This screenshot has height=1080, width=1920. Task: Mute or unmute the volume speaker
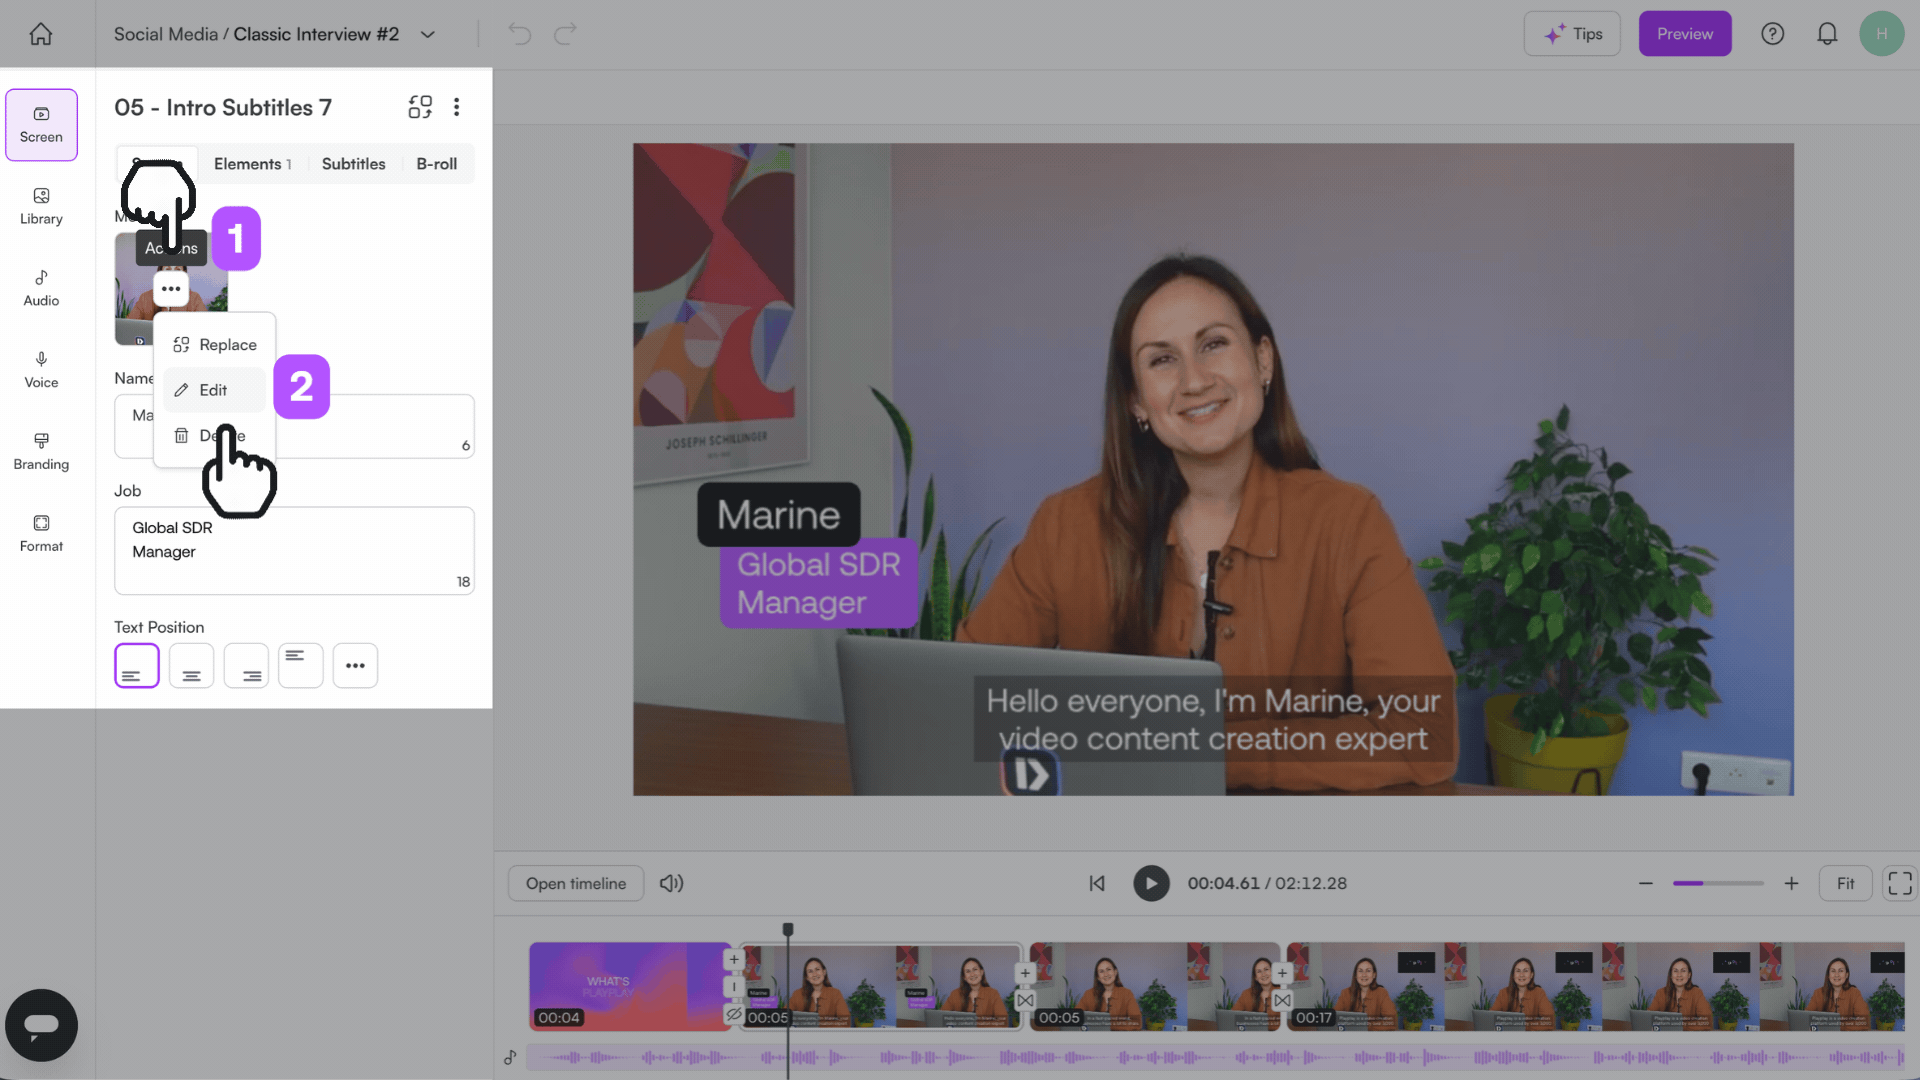672,883
